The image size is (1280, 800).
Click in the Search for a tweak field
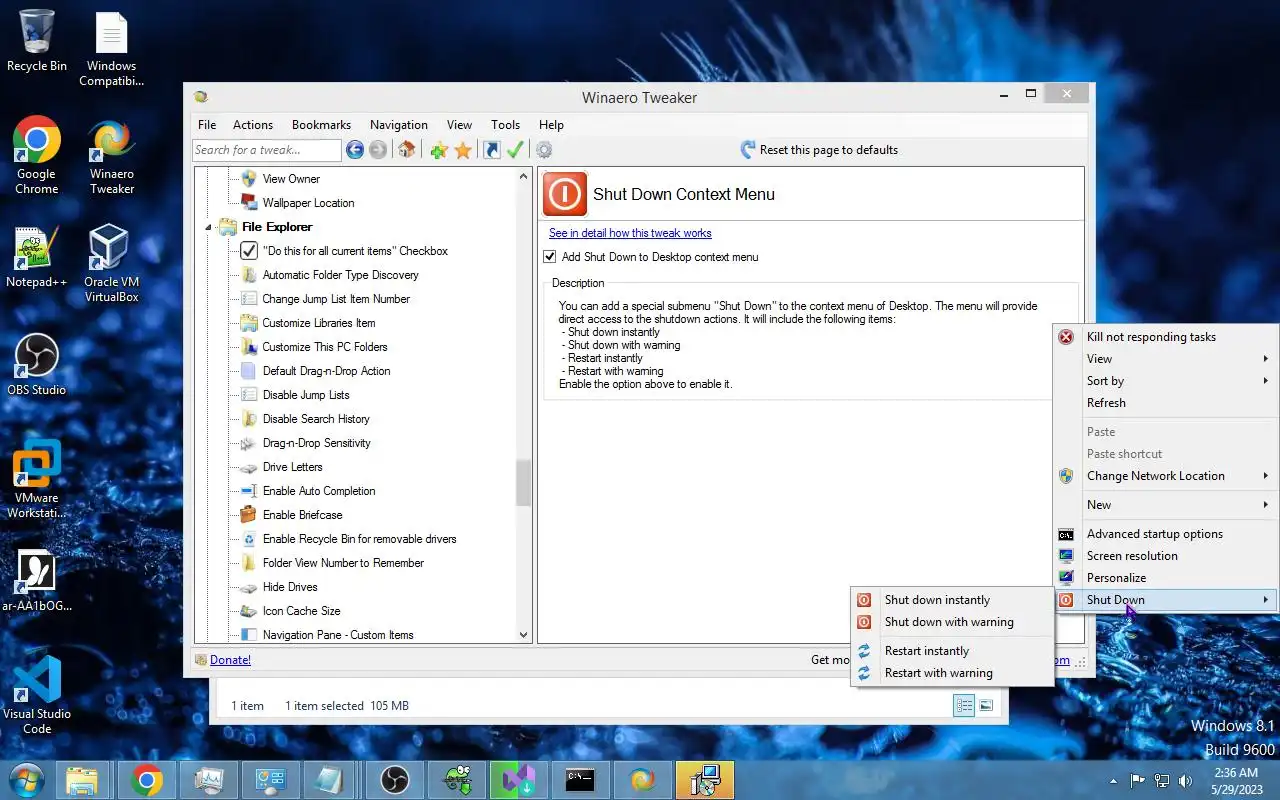267,150
